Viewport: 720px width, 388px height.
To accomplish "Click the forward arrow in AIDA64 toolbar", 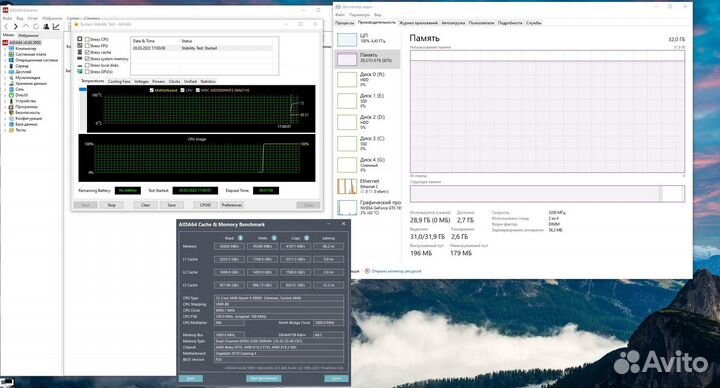I will (x=16, y=27).
